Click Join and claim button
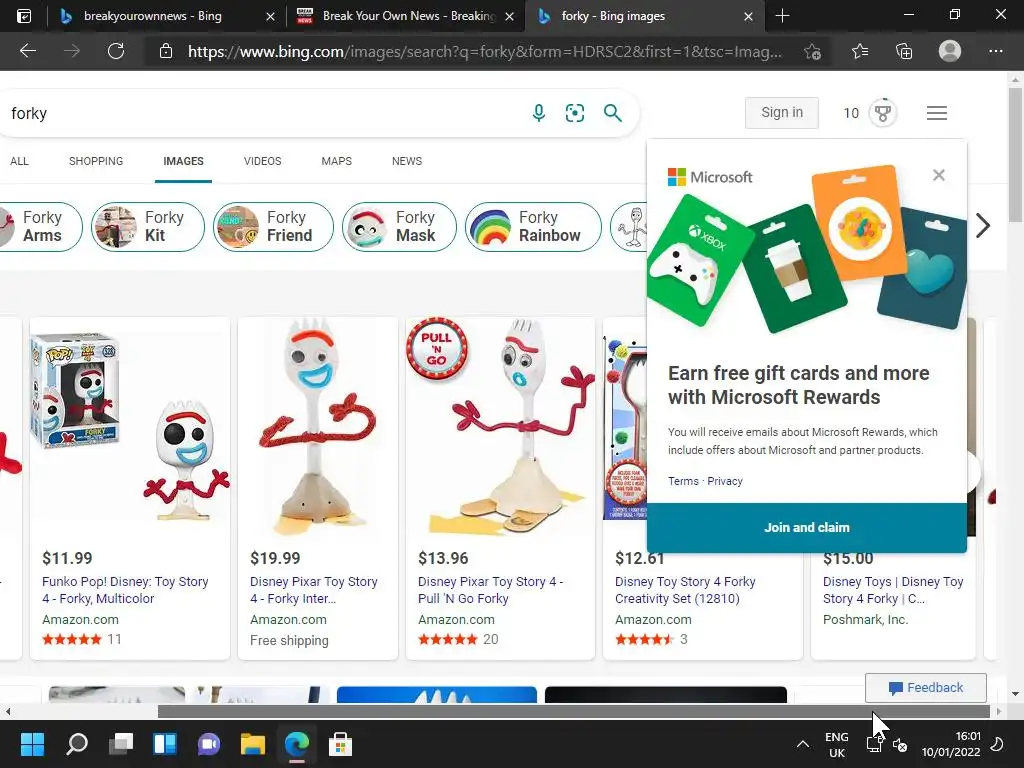 tap(807, 528)
